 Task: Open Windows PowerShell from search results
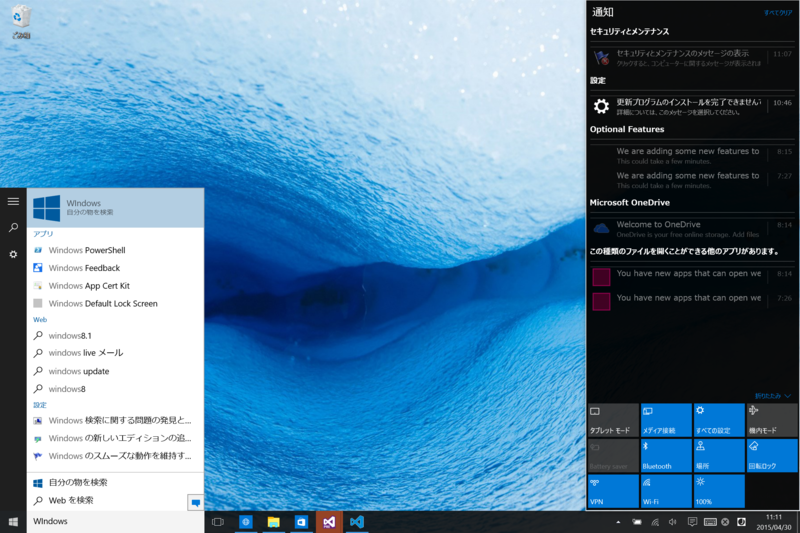[115, 250]
